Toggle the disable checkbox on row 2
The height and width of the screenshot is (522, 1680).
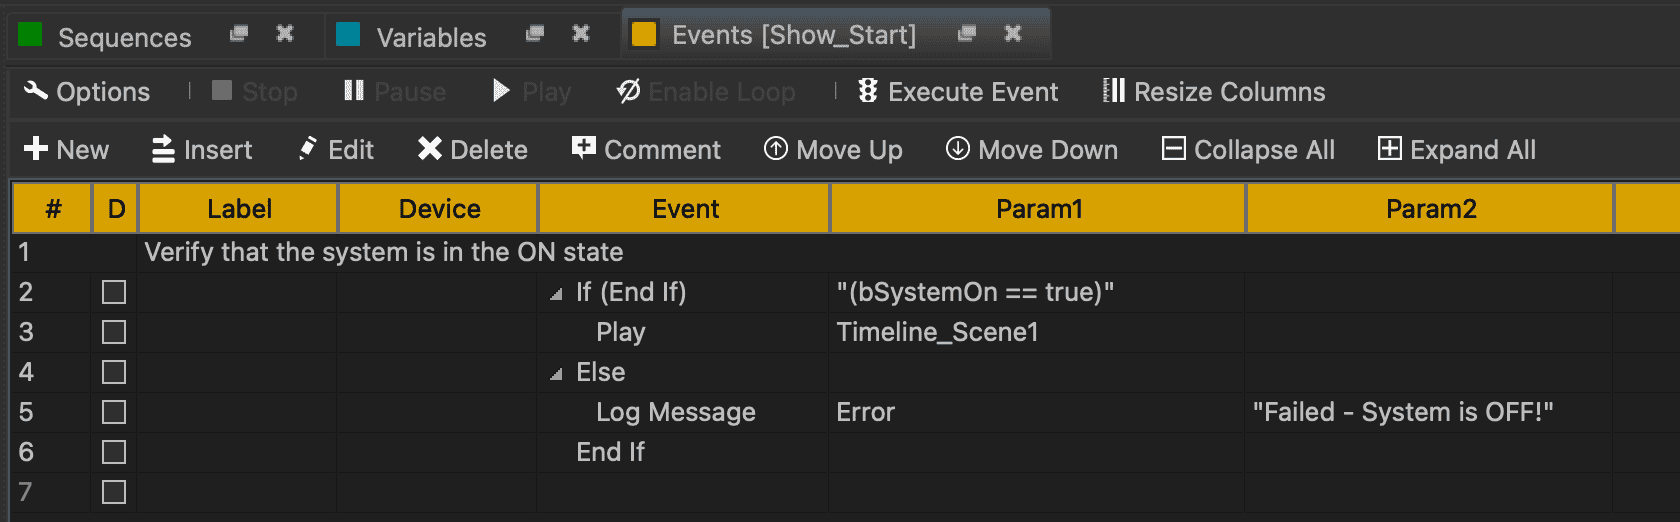[x=114, y=292]
